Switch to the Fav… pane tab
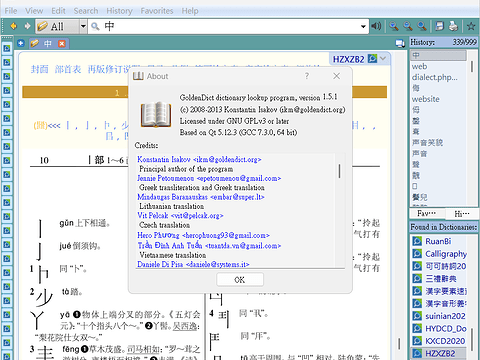This screenshot has width=480, height=360. pos(426,213)
